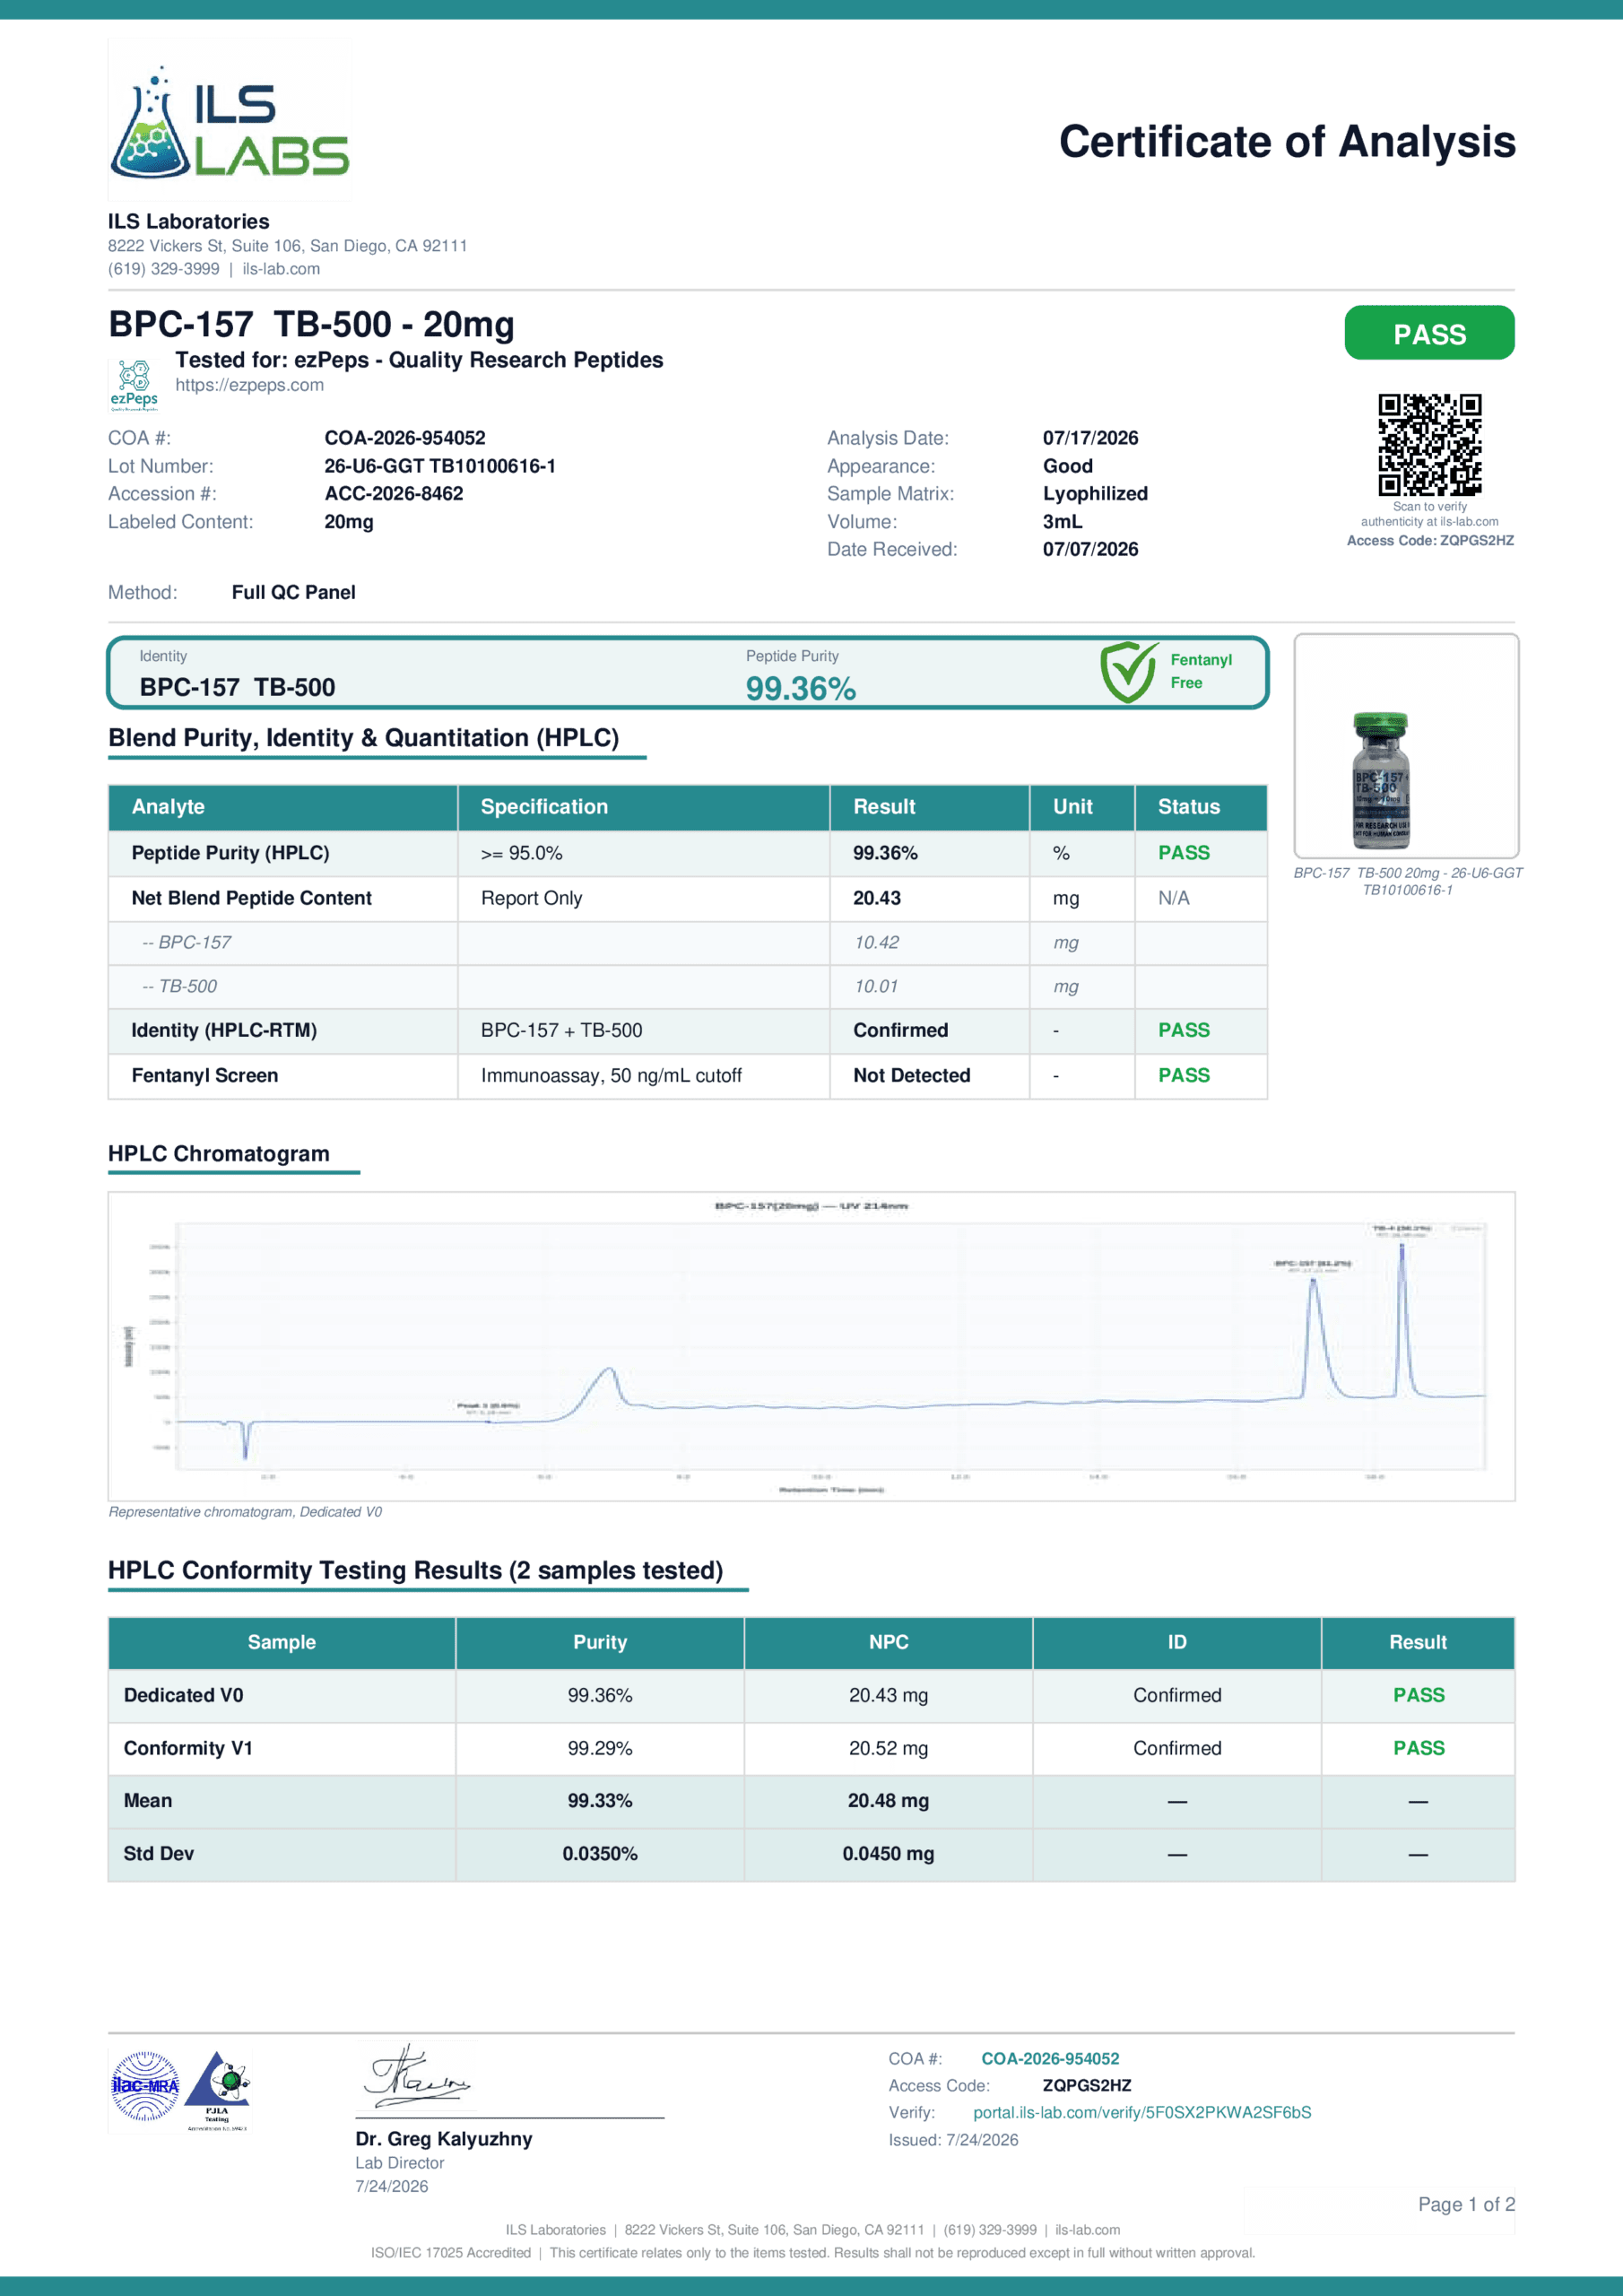Click Issued: 7/24/2026 text
This screenshot has height=2296, width=1623.
click(953, 2140)
